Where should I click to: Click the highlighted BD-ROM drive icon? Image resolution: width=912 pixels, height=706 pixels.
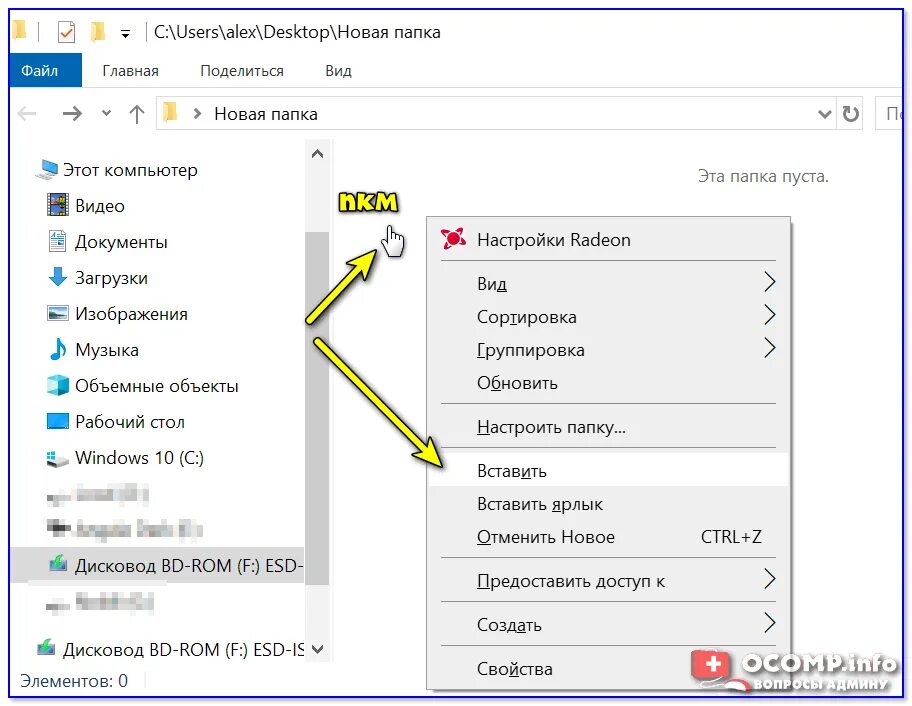point(58,562)
